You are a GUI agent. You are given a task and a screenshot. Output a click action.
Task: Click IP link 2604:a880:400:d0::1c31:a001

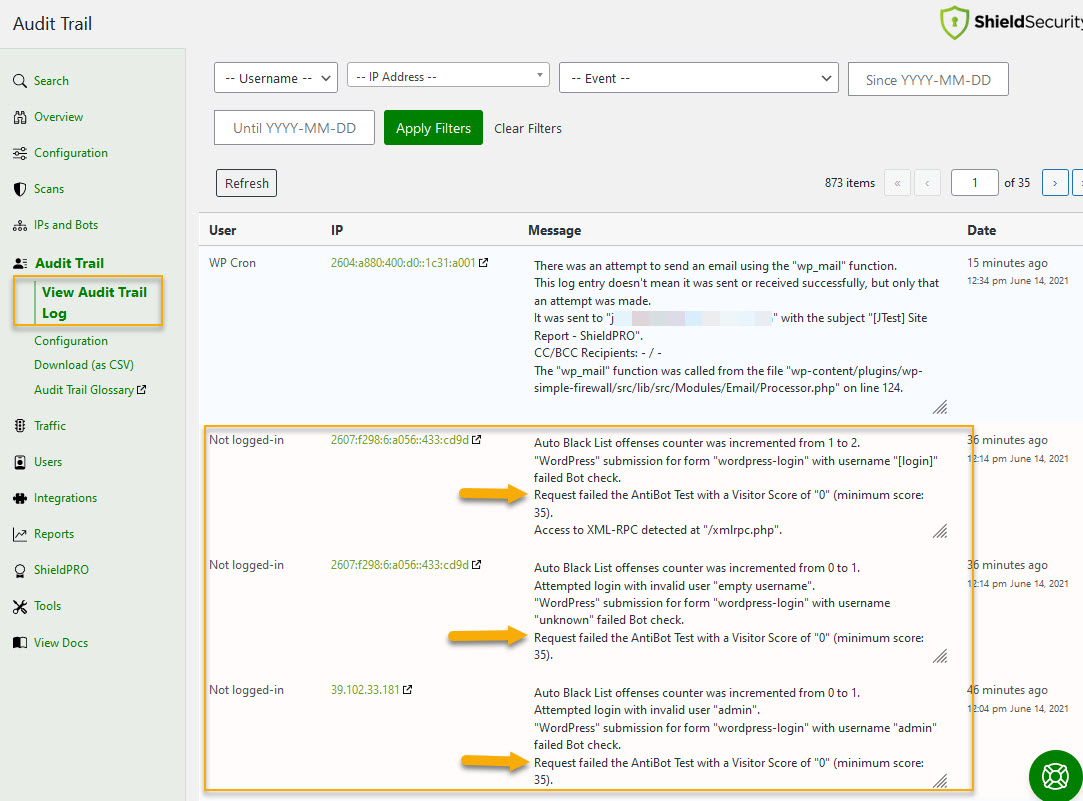(x=403, y=262)
